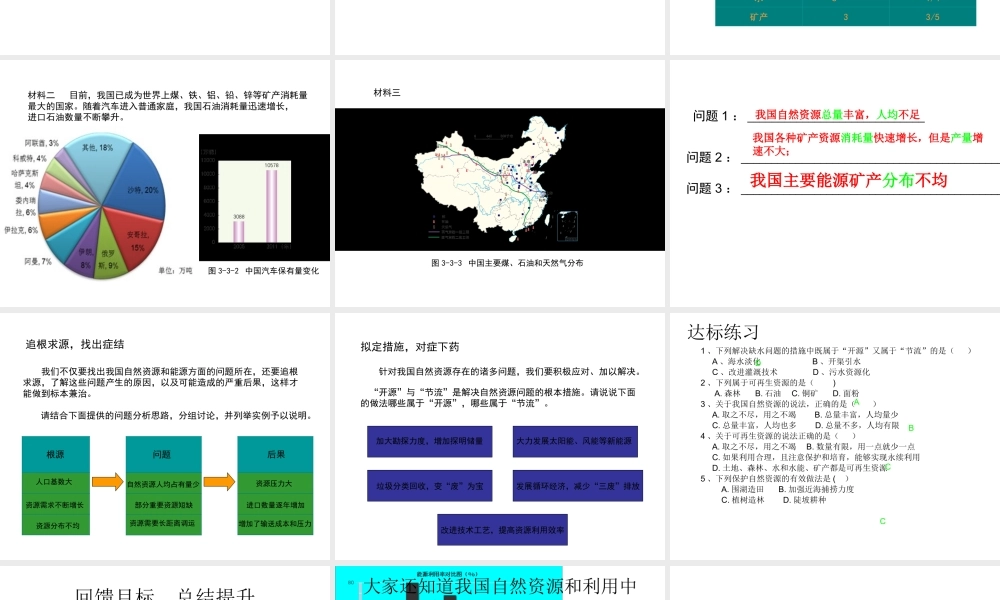
Task: Click the 加大勘探力度，增加探明储量 blue box
Action: tap(429, 441)
